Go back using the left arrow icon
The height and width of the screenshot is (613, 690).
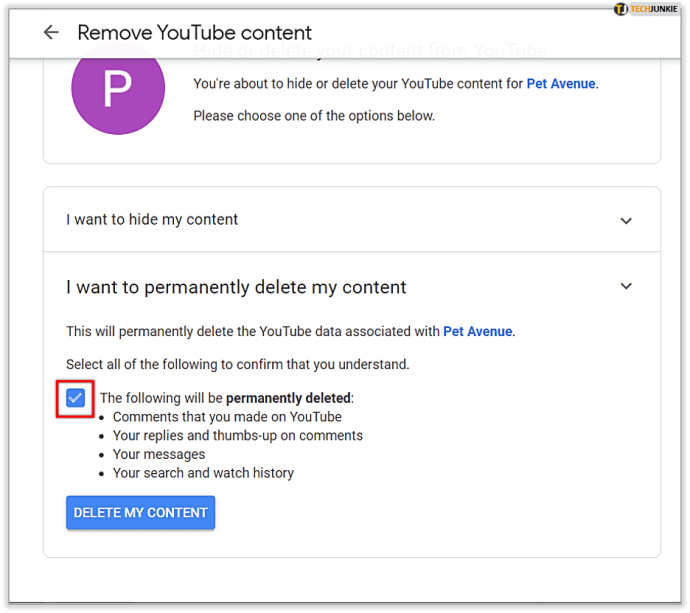[x=51, y=32]
